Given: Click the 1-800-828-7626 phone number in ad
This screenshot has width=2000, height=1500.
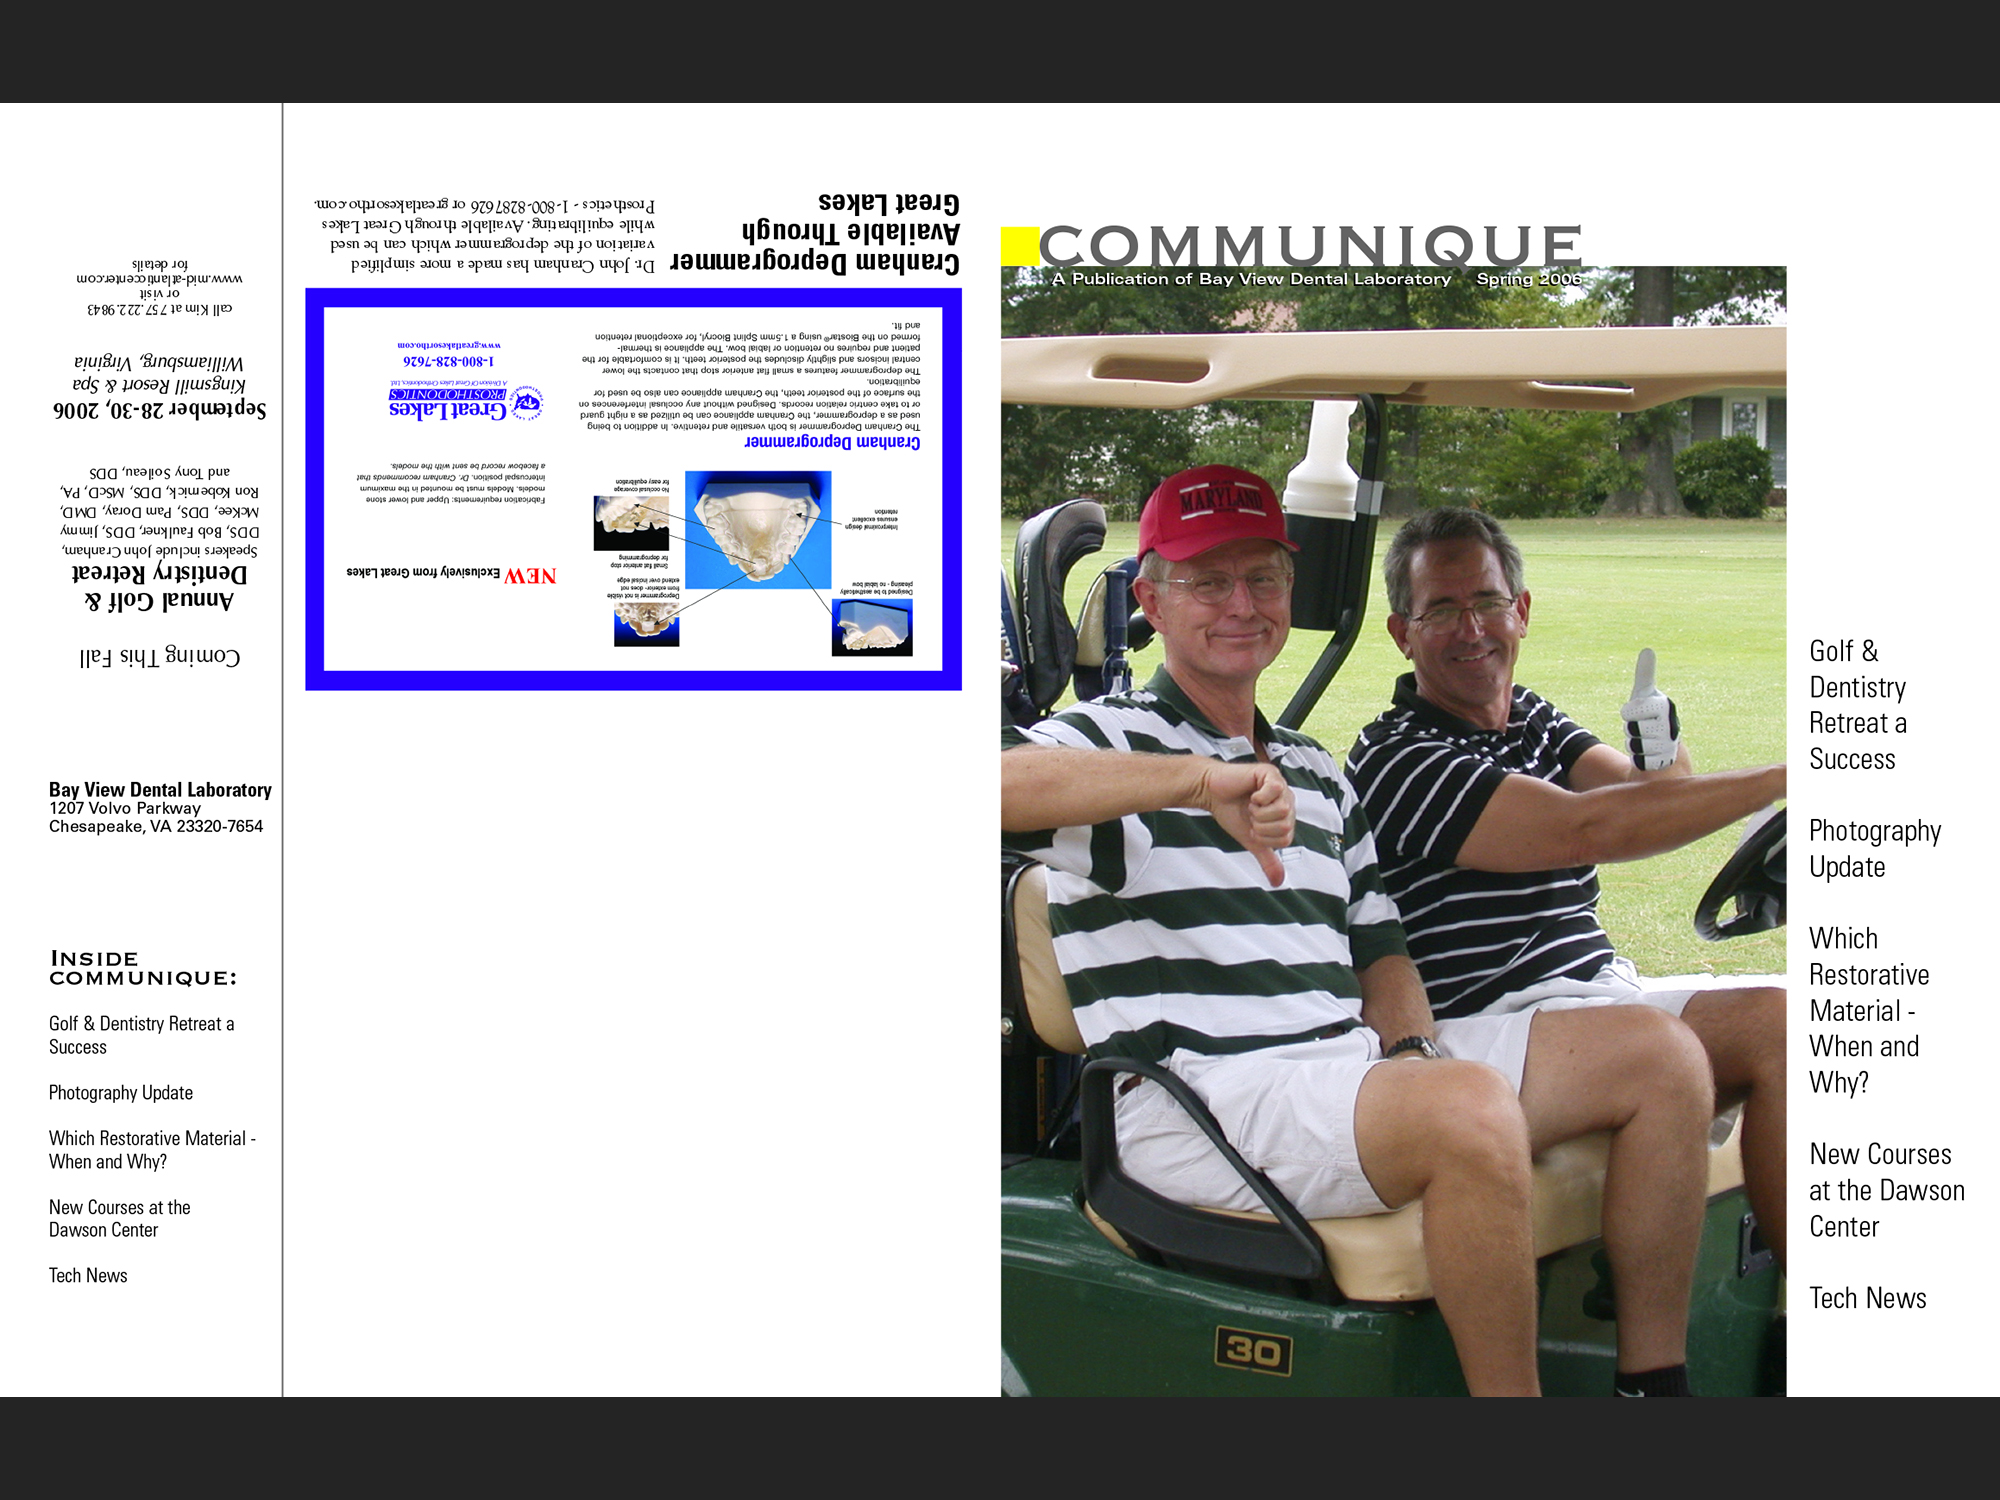Looking at the screenshot, I should click(x=448, y=361).
